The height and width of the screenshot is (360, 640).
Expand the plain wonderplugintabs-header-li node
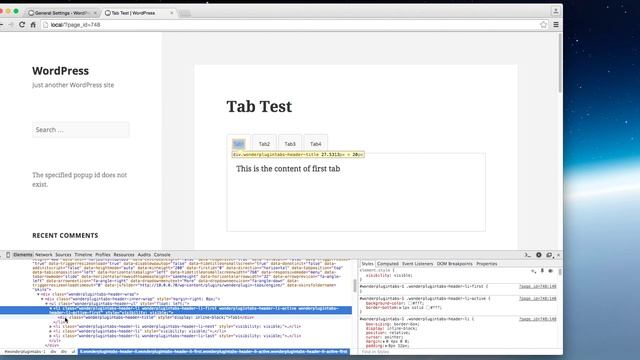click(x=51, y=331)
